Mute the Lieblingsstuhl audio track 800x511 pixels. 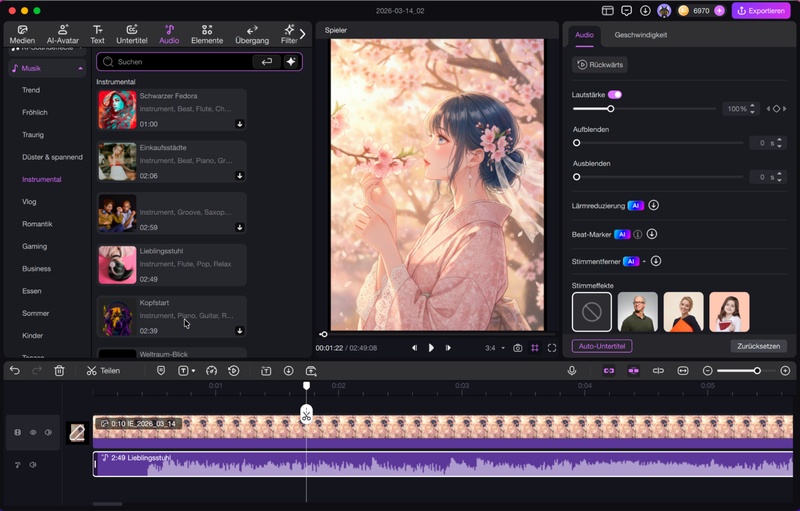pyautogui.click(x=32, y=465)
